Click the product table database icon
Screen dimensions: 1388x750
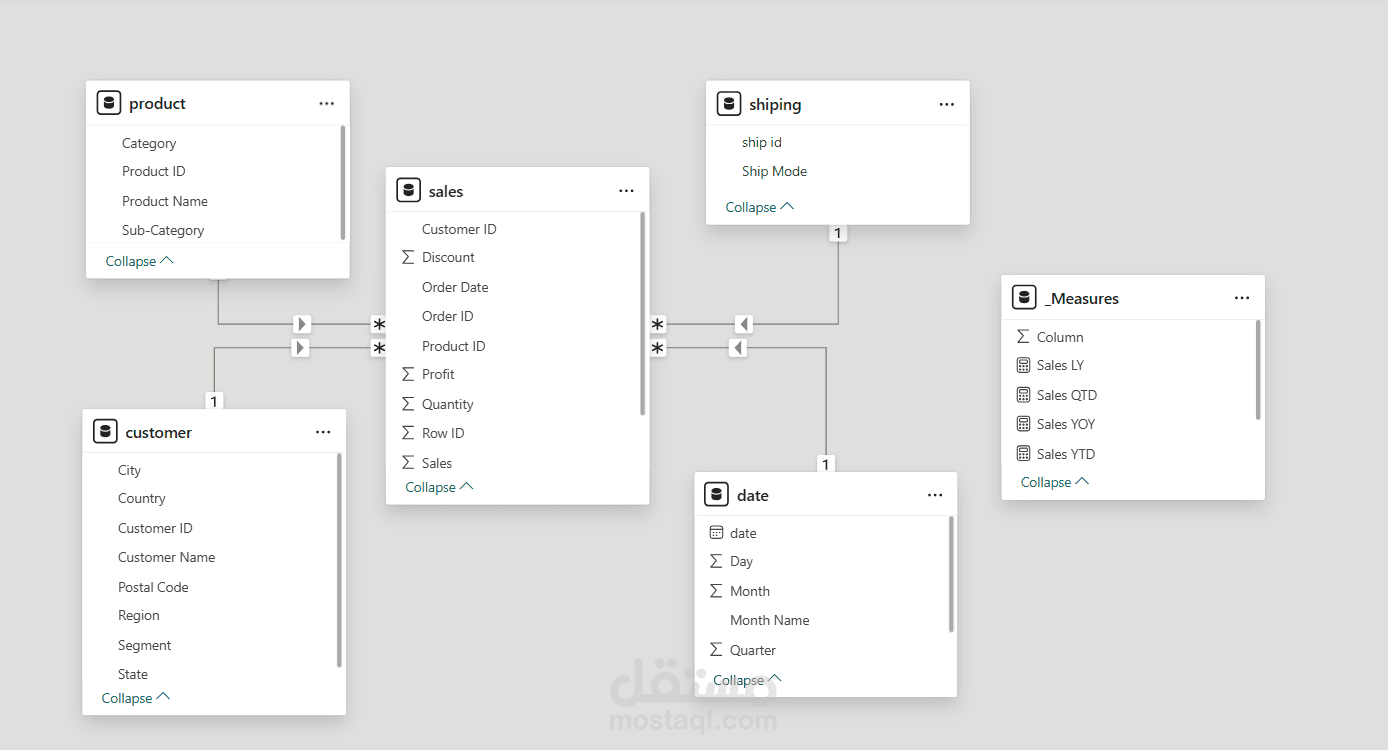(109, 103)
